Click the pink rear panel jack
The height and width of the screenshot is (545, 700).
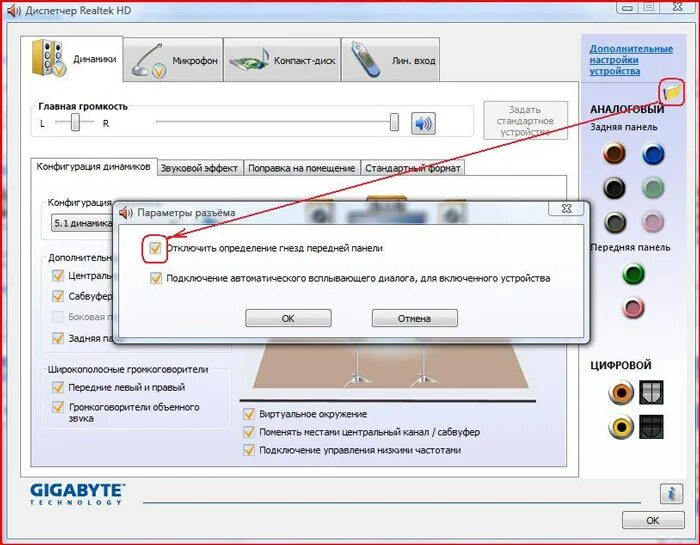(x=653, y=222)
